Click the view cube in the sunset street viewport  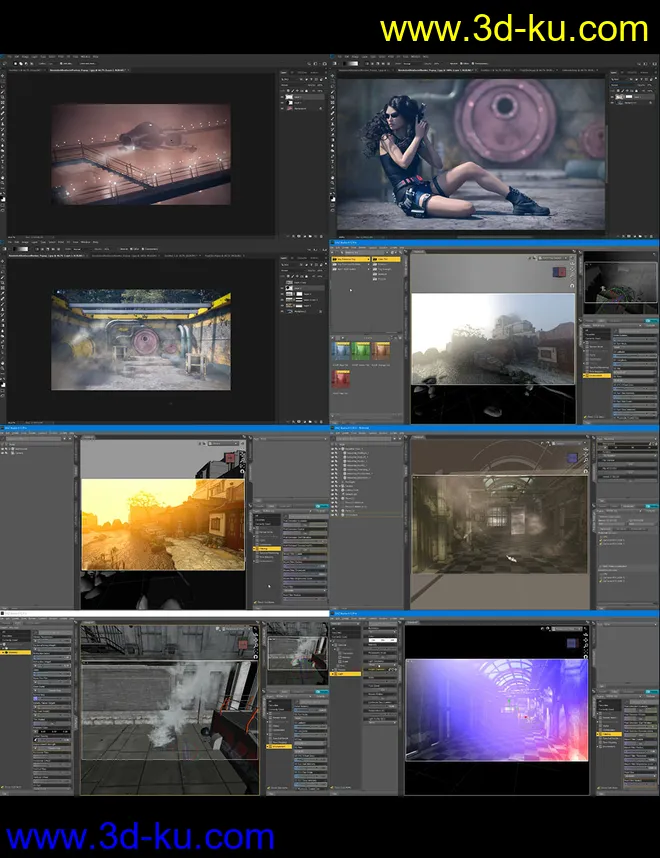click(230, 458)
